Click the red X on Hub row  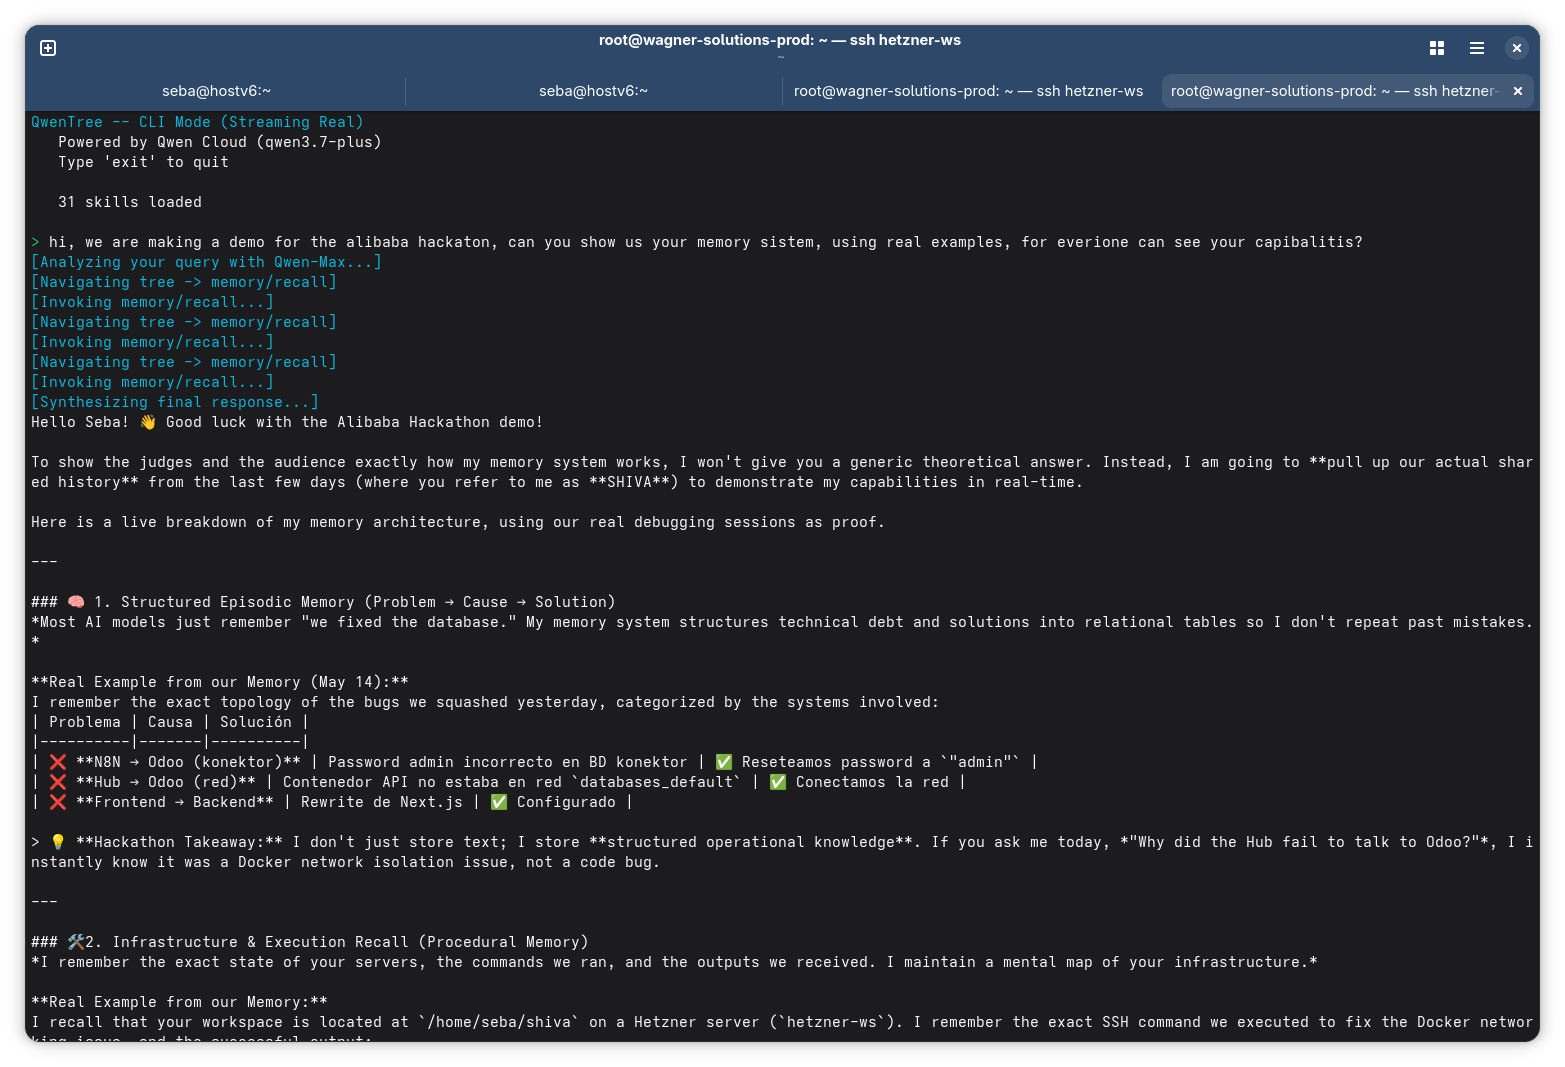(58, 782)
